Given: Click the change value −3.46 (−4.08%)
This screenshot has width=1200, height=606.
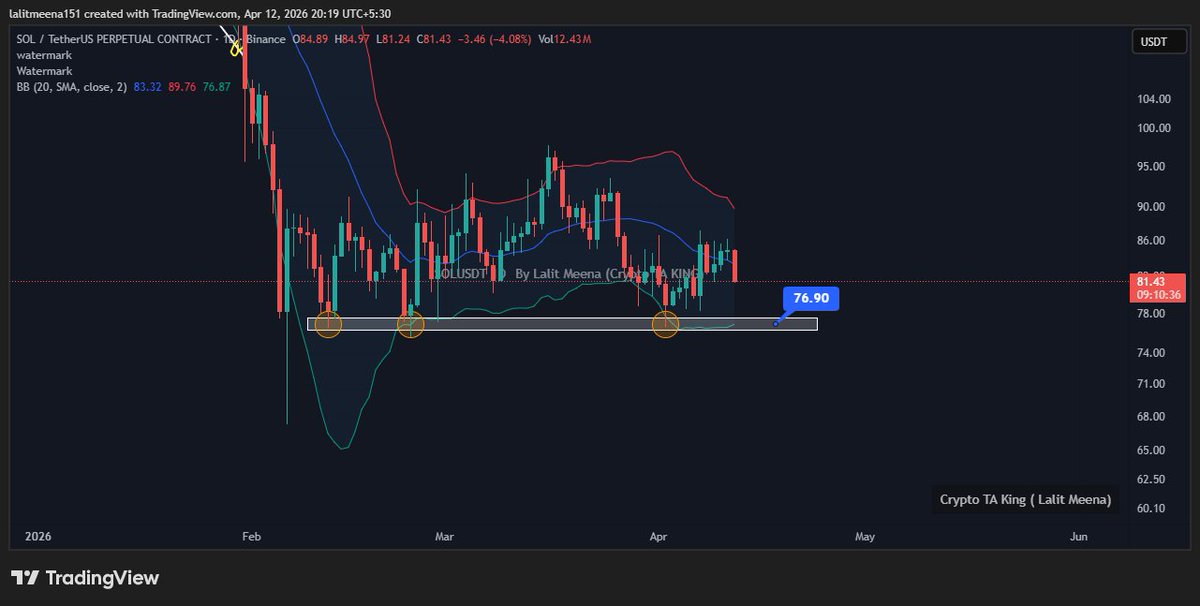Looking at the screenshot, I should (494, 39).
